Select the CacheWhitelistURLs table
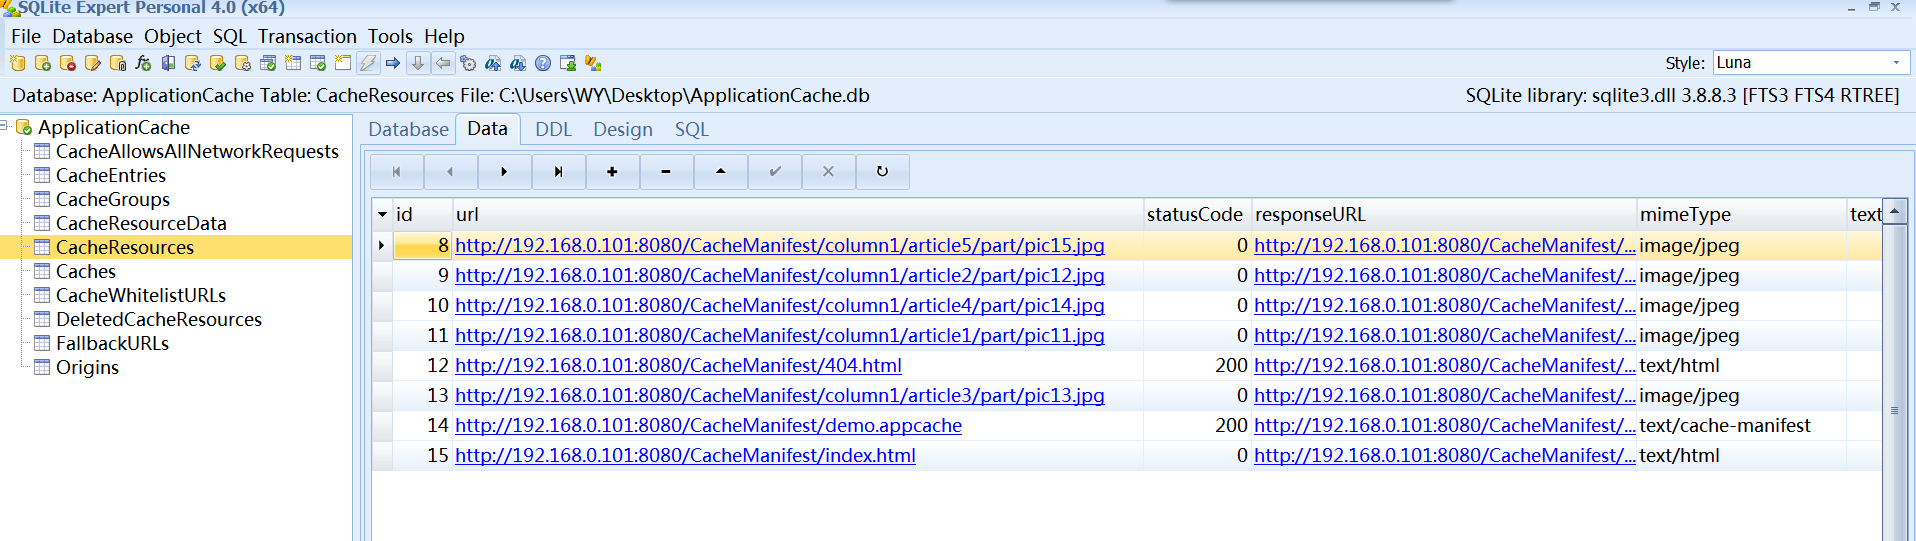 click(x=141, y=295)
